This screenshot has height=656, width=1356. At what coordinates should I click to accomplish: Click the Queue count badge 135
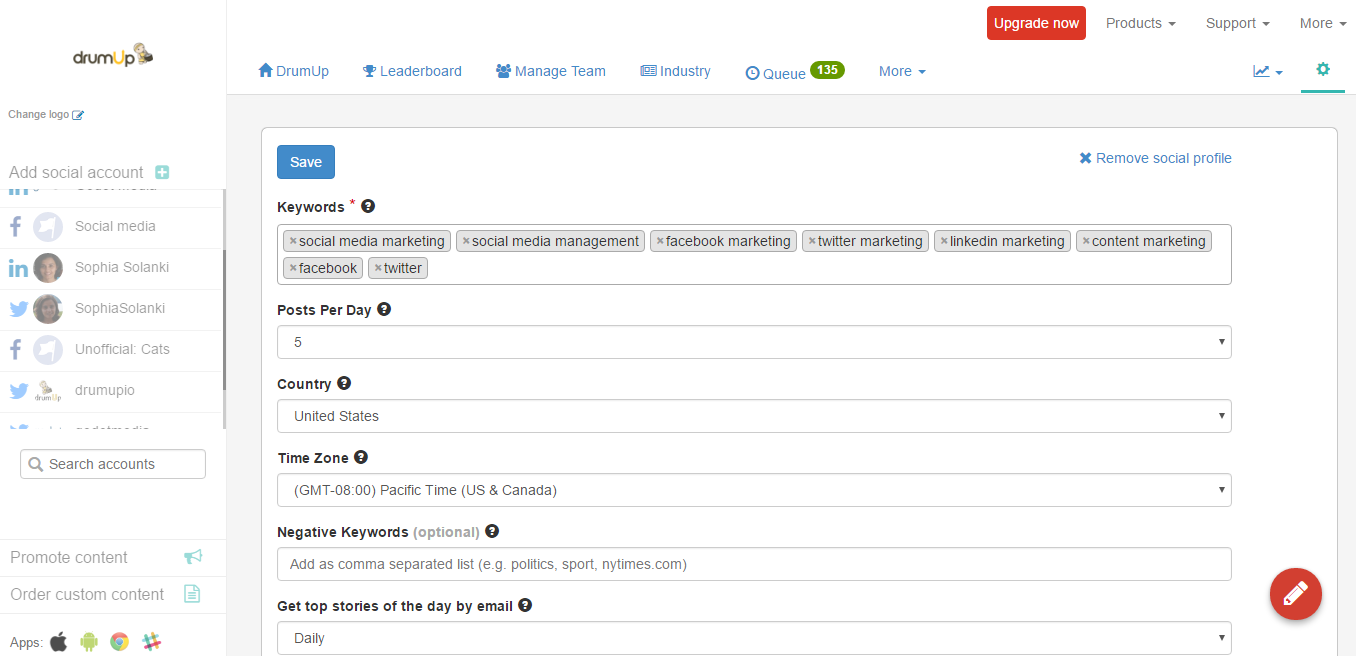click(x=827, y=70)
